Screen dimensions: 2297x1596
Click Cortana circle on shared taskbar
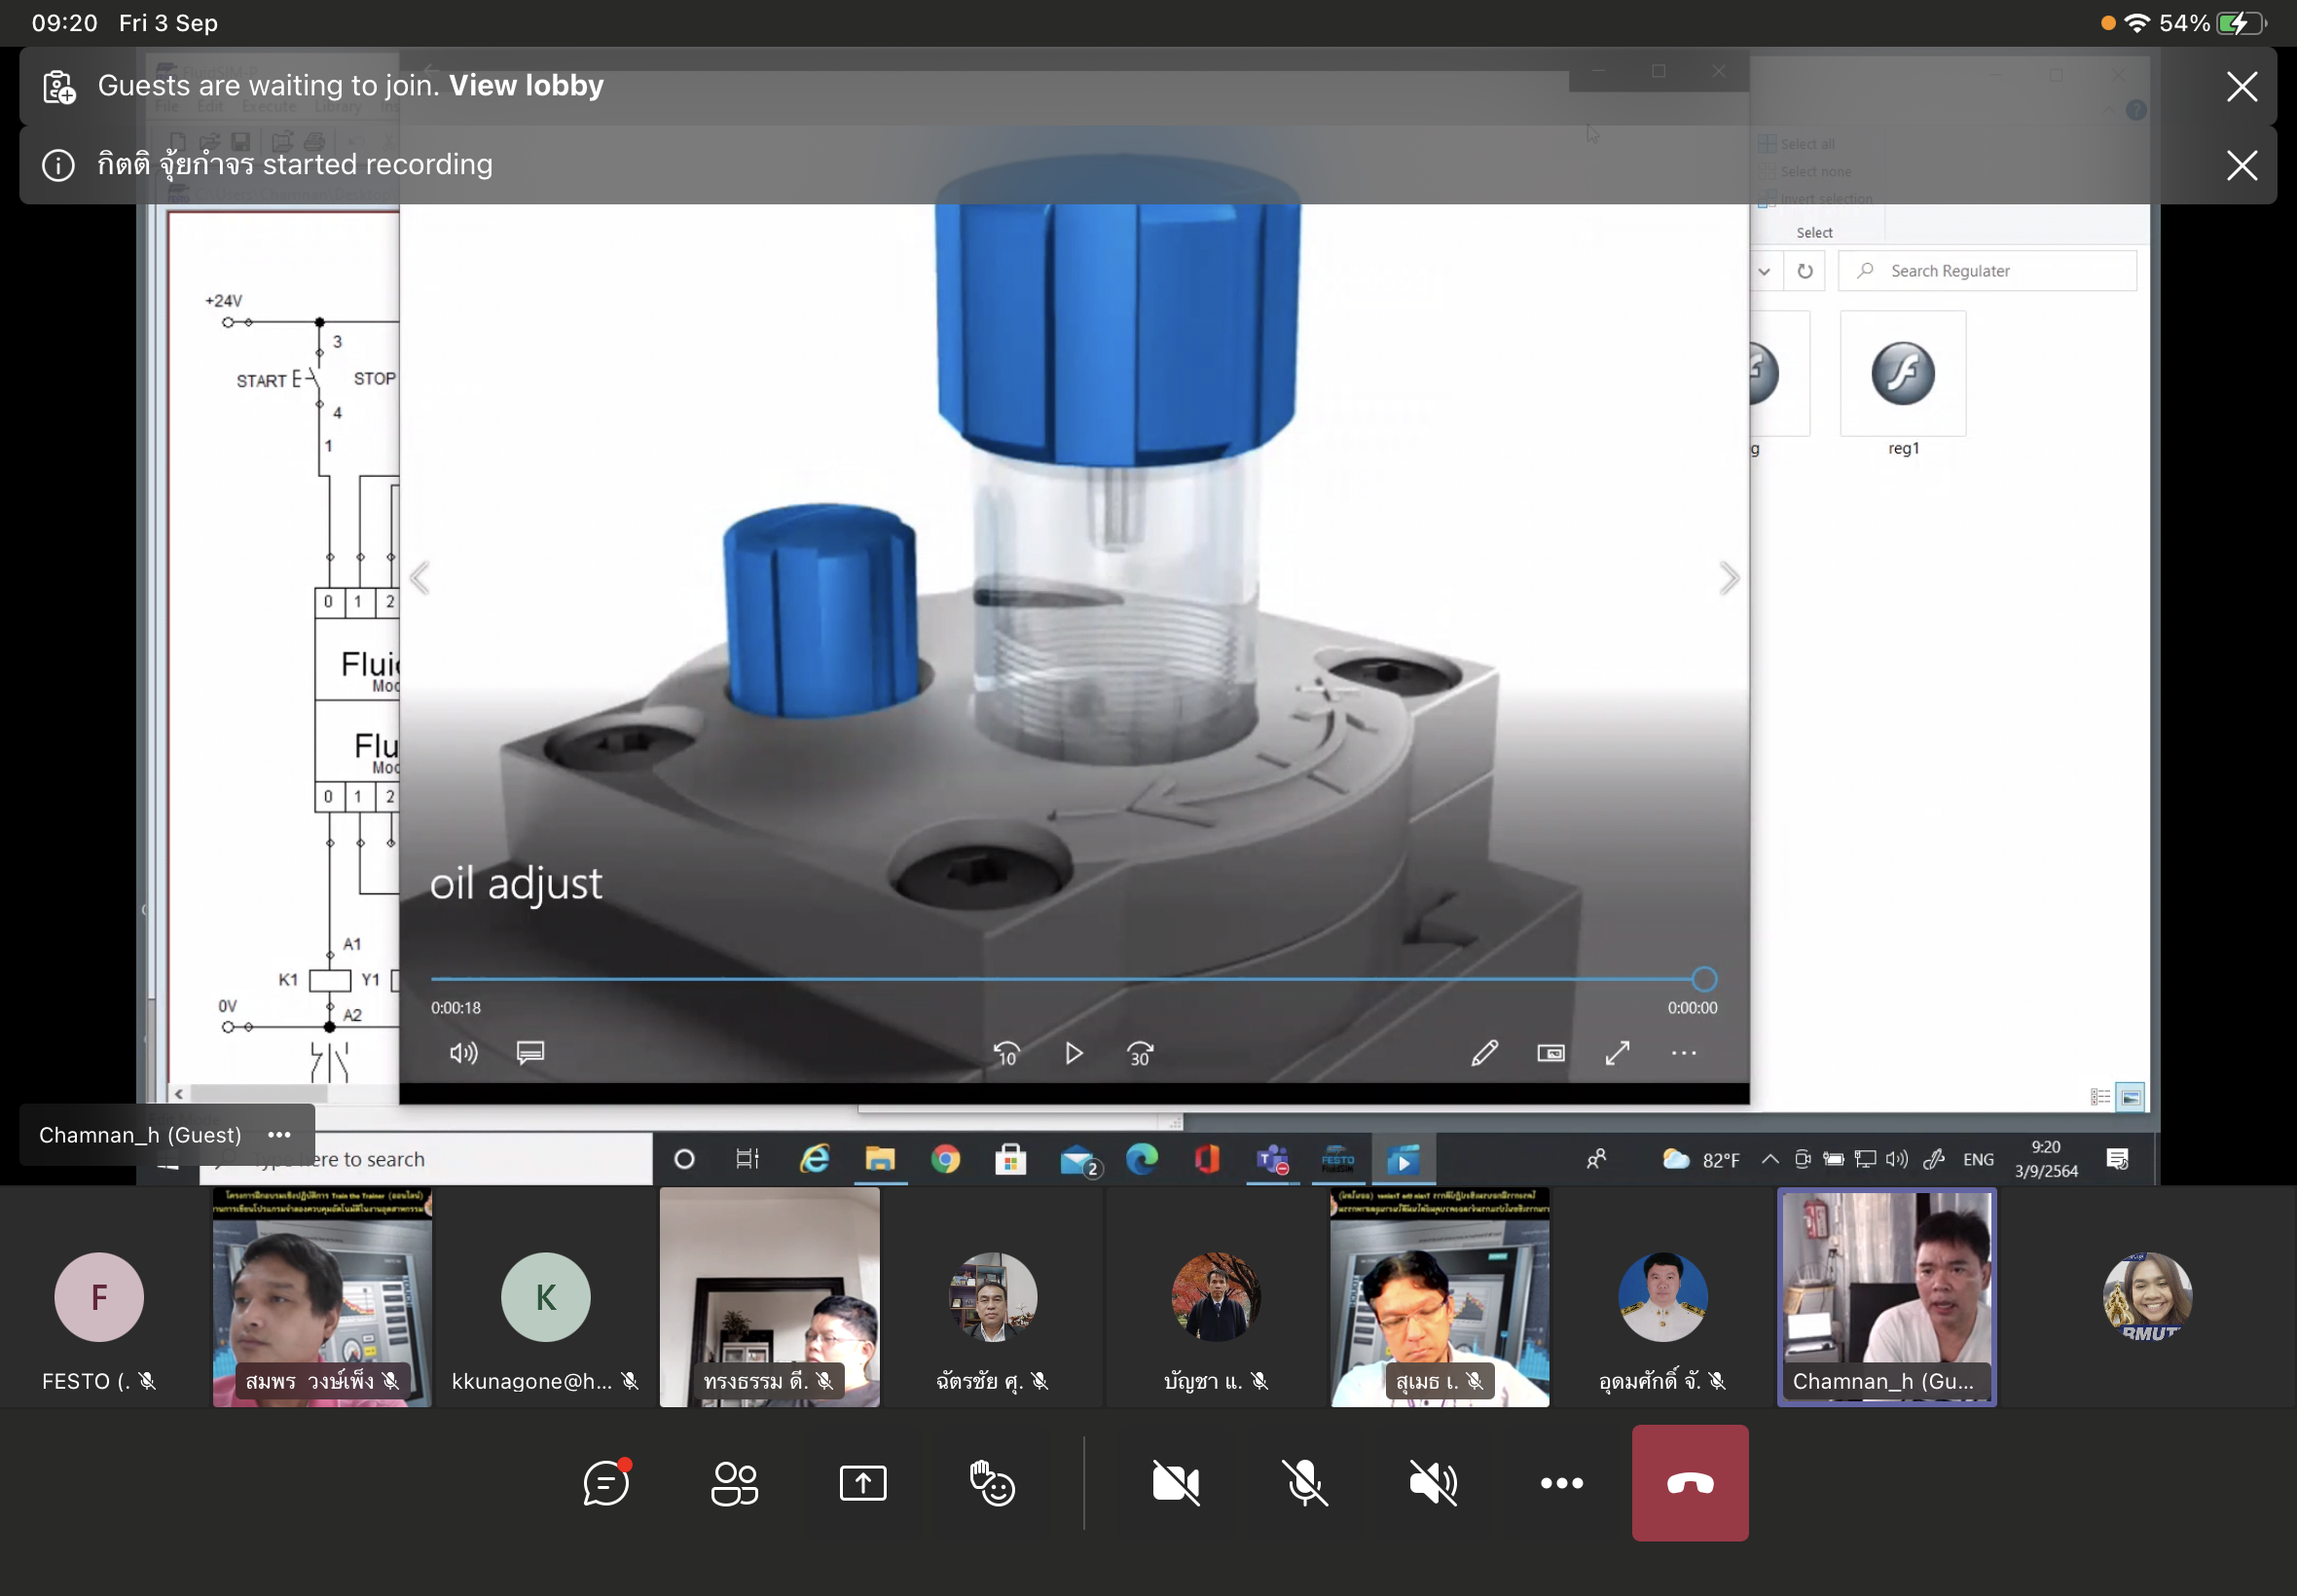click(x=684, y=1159)
